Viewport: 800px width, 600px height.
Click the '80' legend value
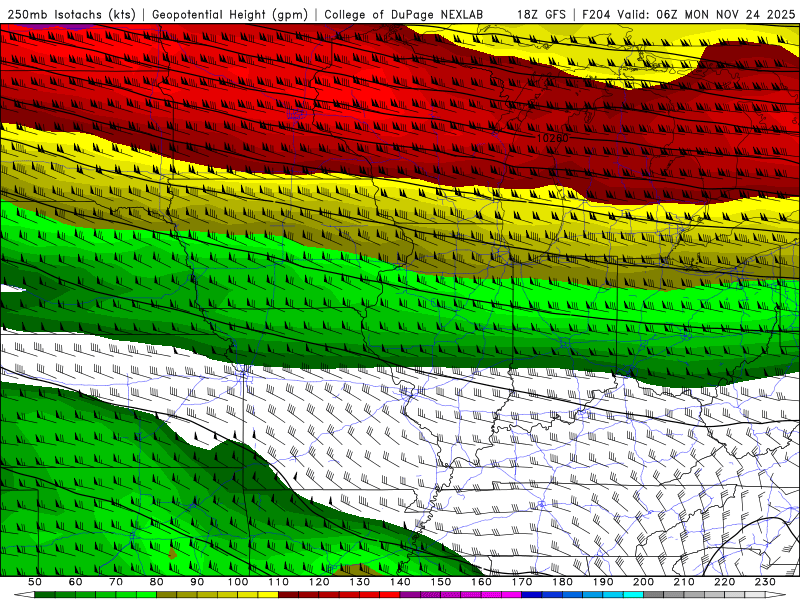coord(157,582)
